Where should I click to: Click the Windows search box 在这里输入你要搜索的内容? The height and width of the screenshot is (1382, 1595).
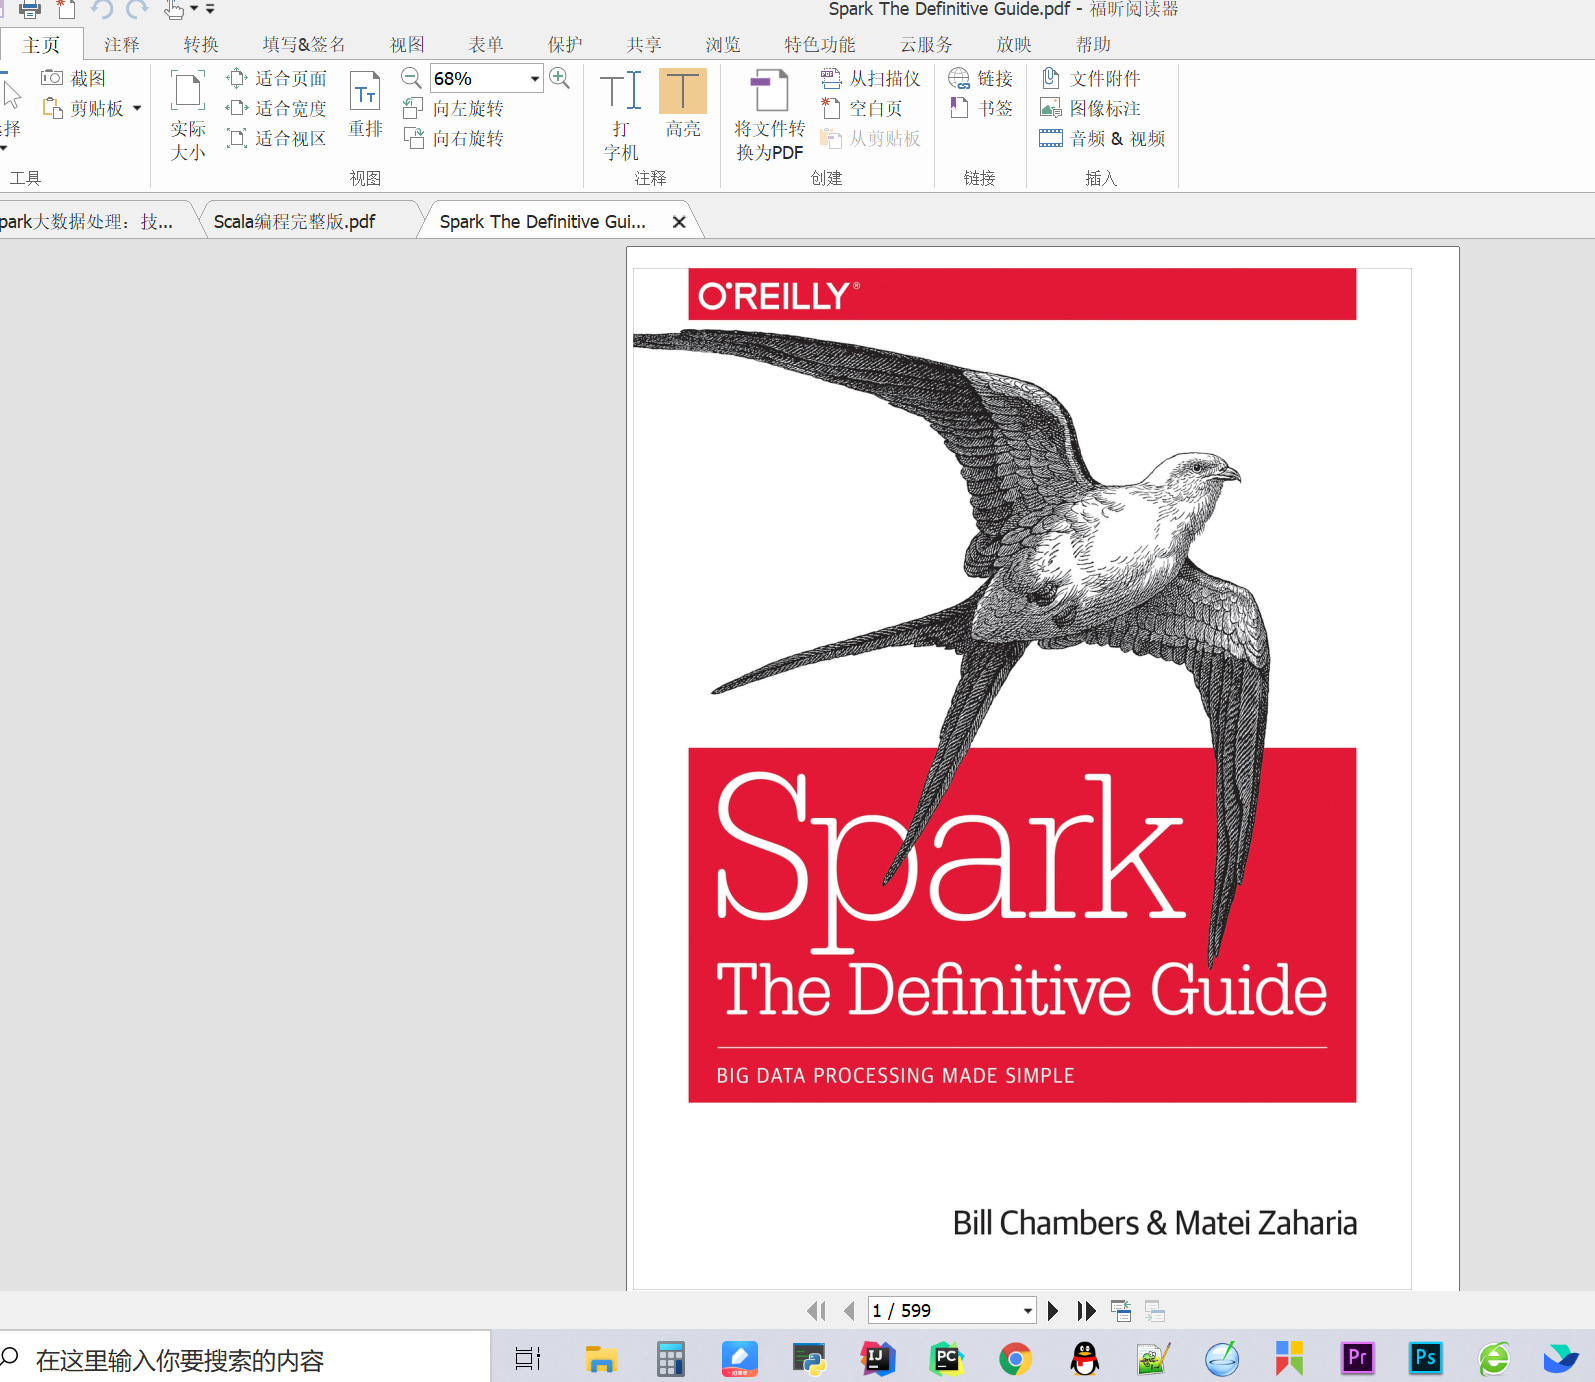point(245,1359)
